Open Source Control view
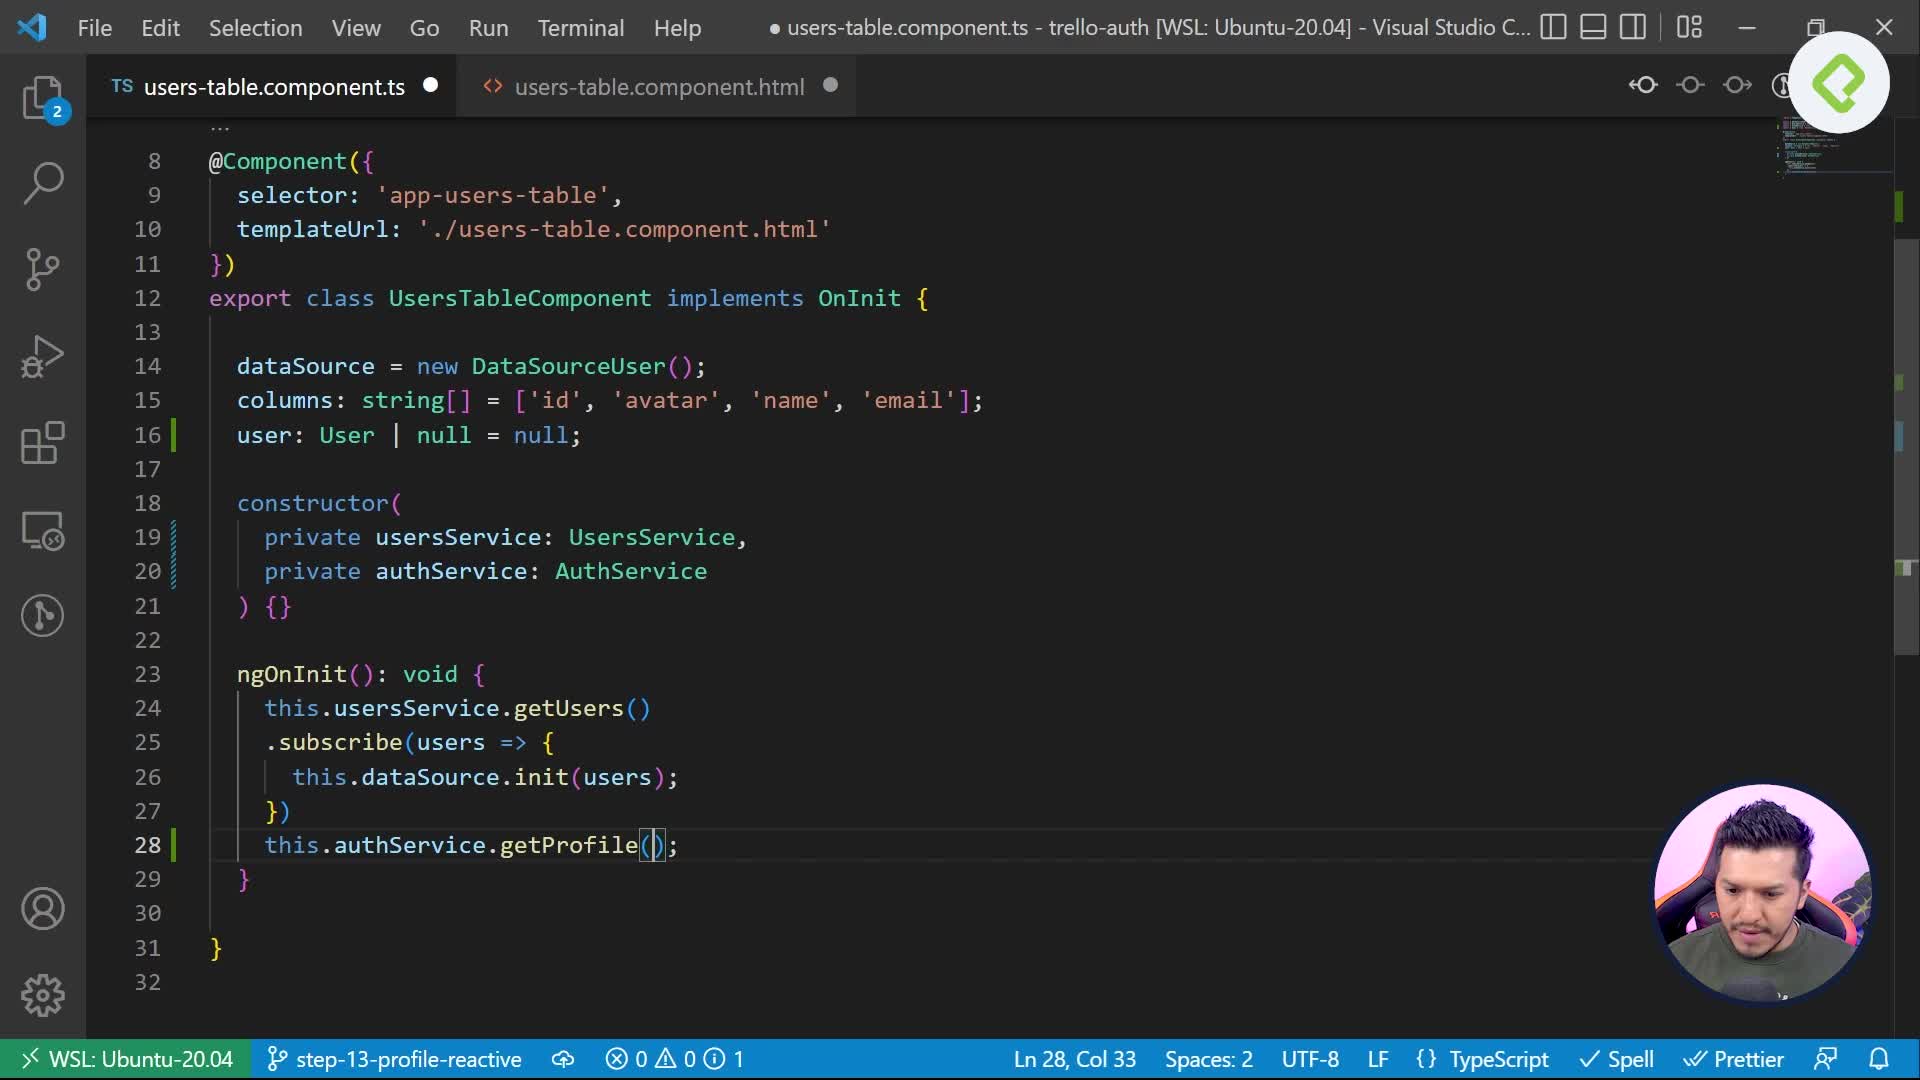Image resolution: width=1920 pixels, height=1080 pixels. (x=43, y=269)
